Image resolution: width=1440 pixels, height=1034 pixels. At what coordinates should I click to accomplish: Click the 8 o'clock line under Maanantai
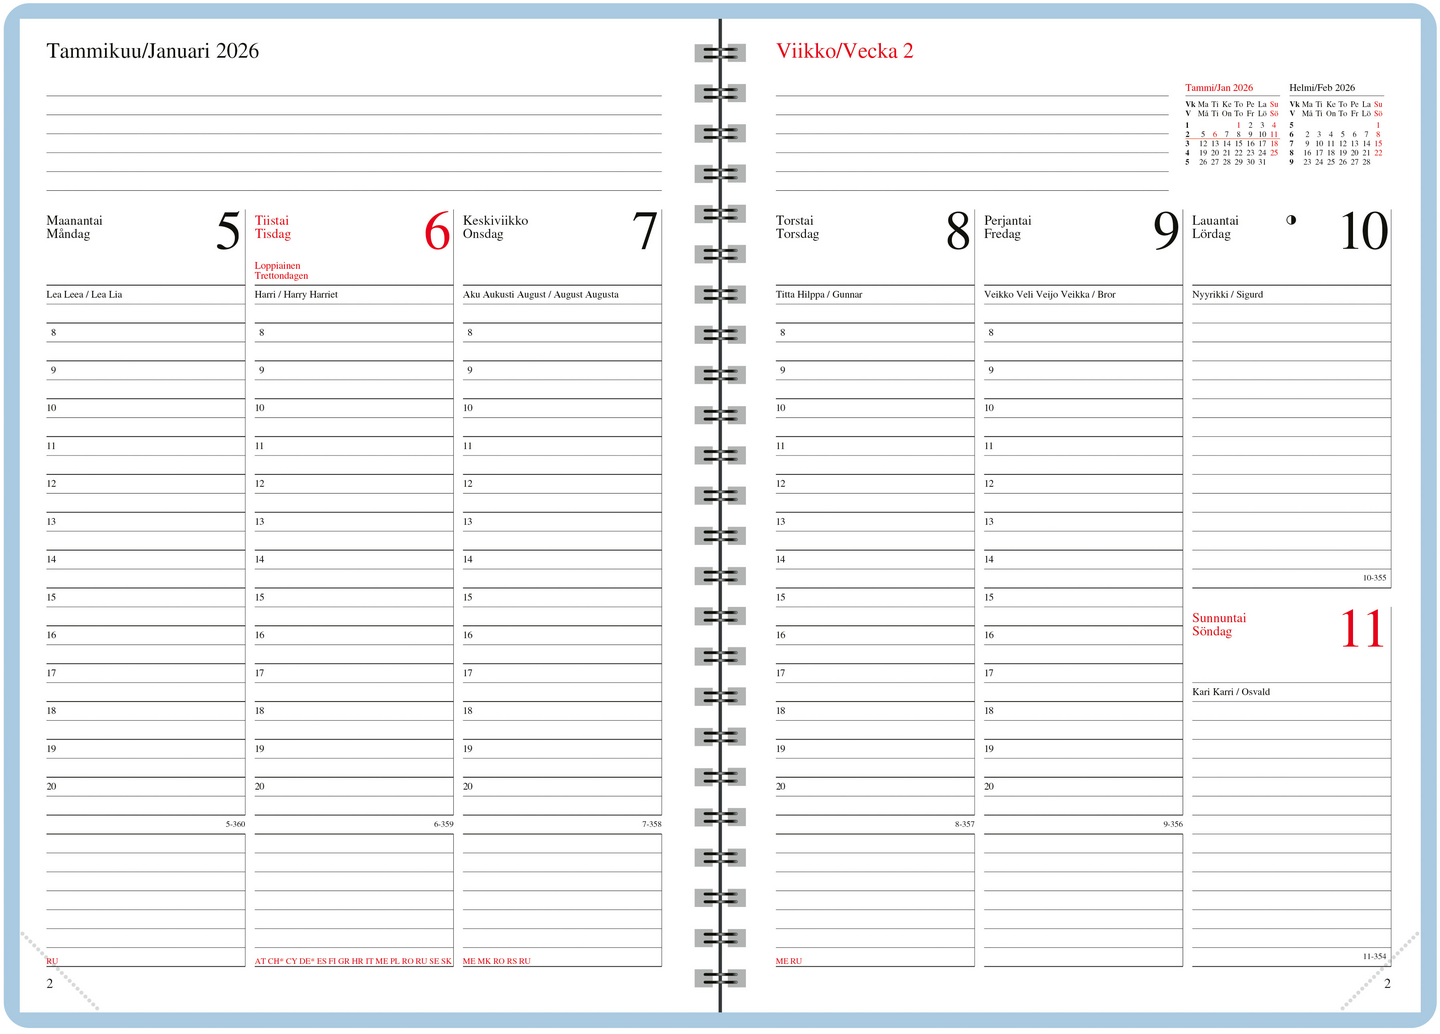click(145, 333)
